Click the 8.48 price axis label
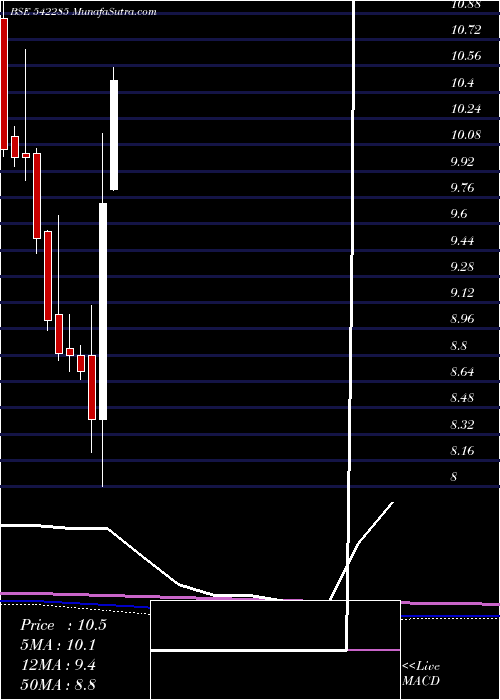This screenshot has width=500, height=700. 462,398
